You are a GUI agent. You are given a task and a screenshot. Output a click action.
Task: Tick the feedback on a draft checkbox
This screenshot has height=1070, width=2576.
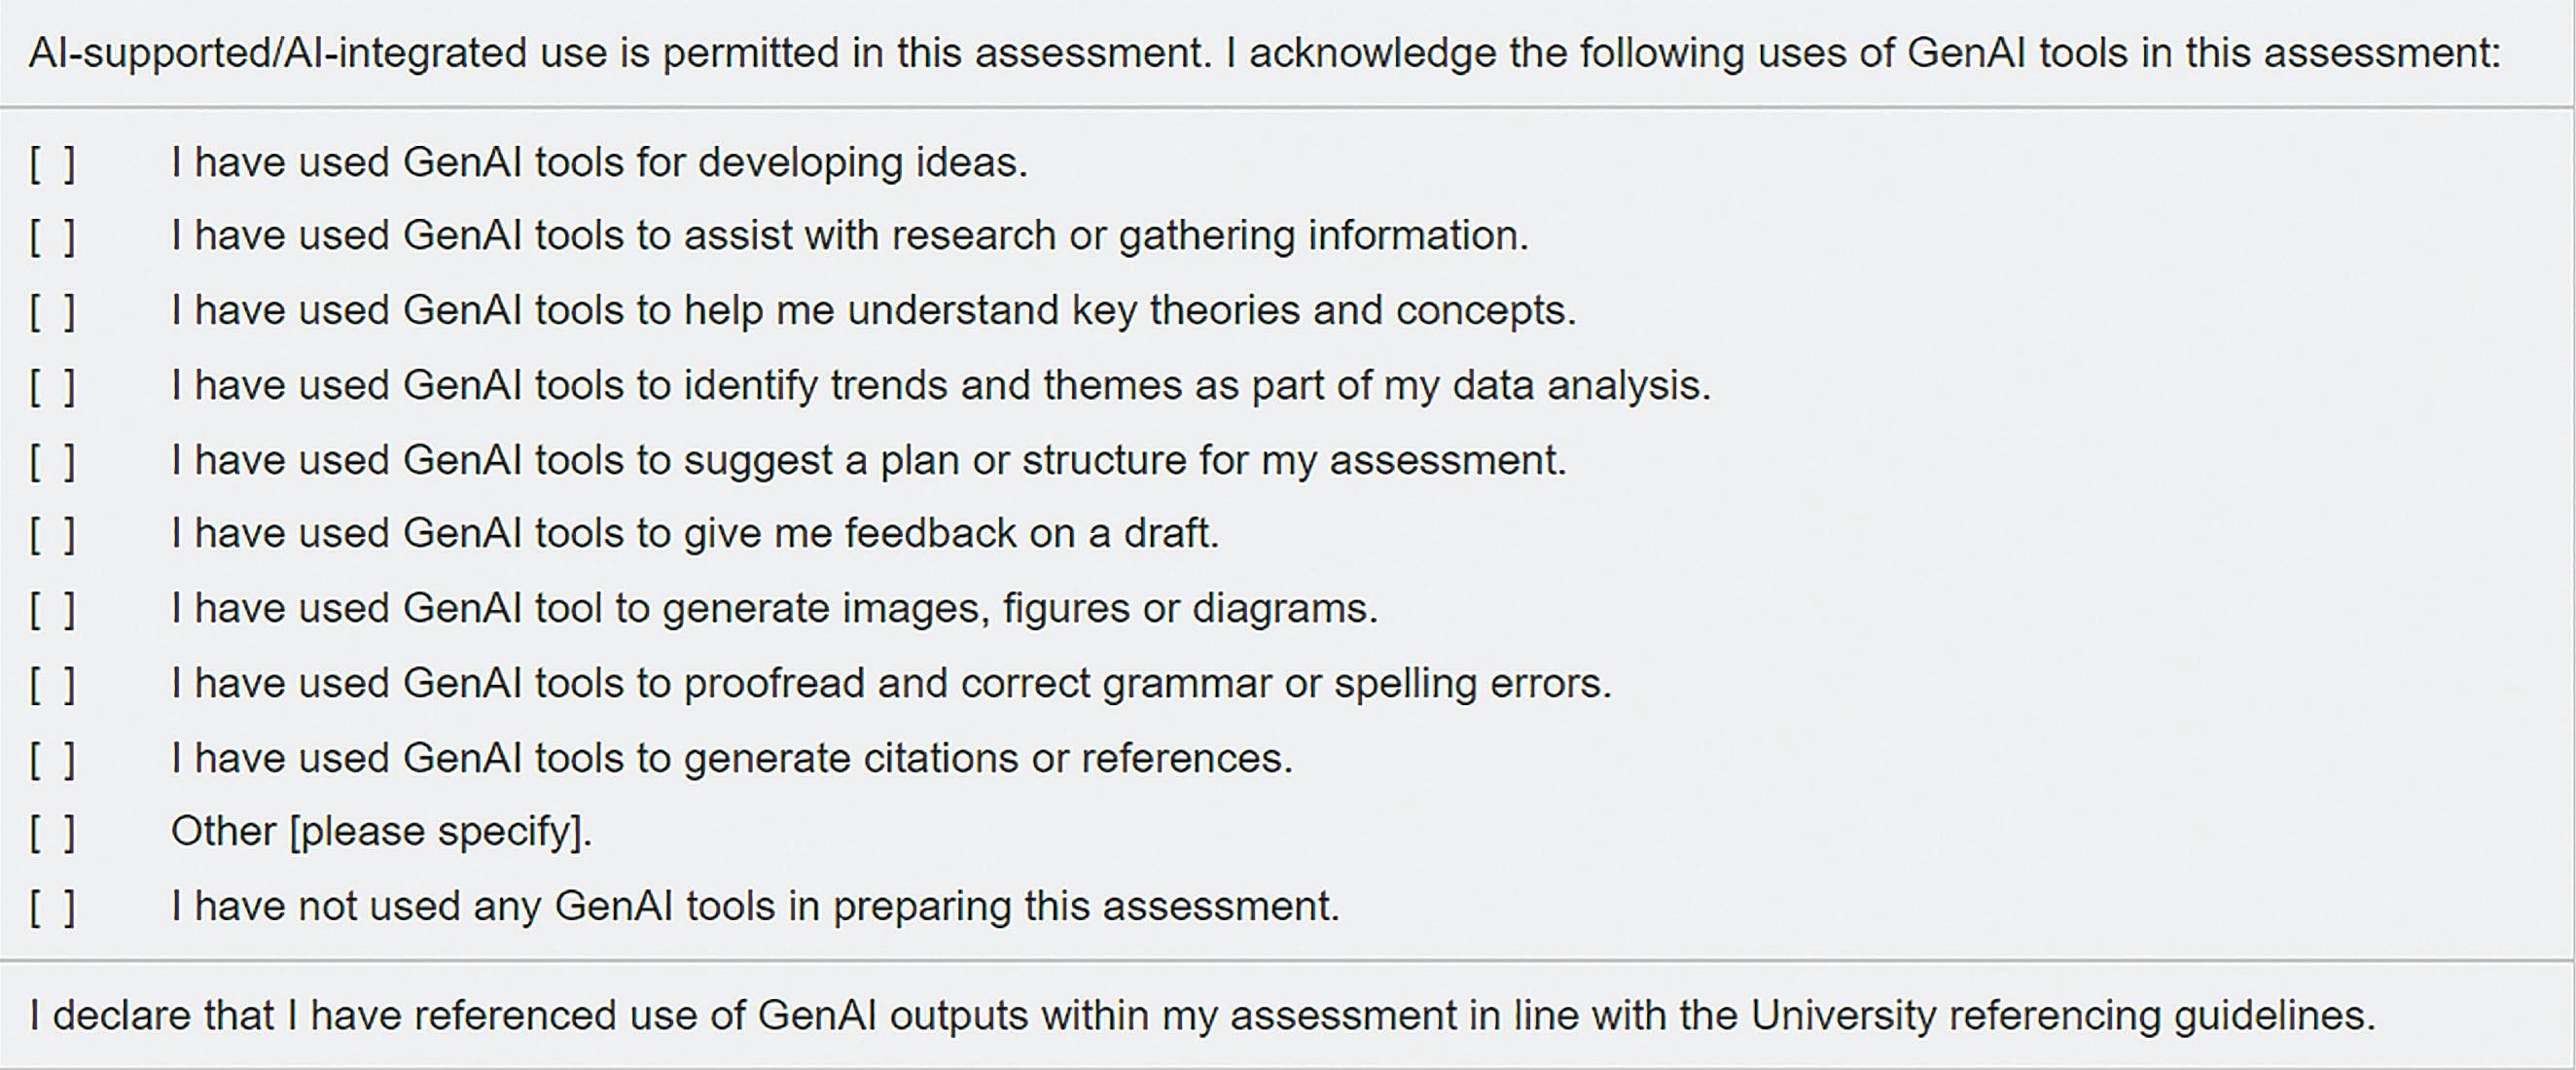(x=52, y=535)
